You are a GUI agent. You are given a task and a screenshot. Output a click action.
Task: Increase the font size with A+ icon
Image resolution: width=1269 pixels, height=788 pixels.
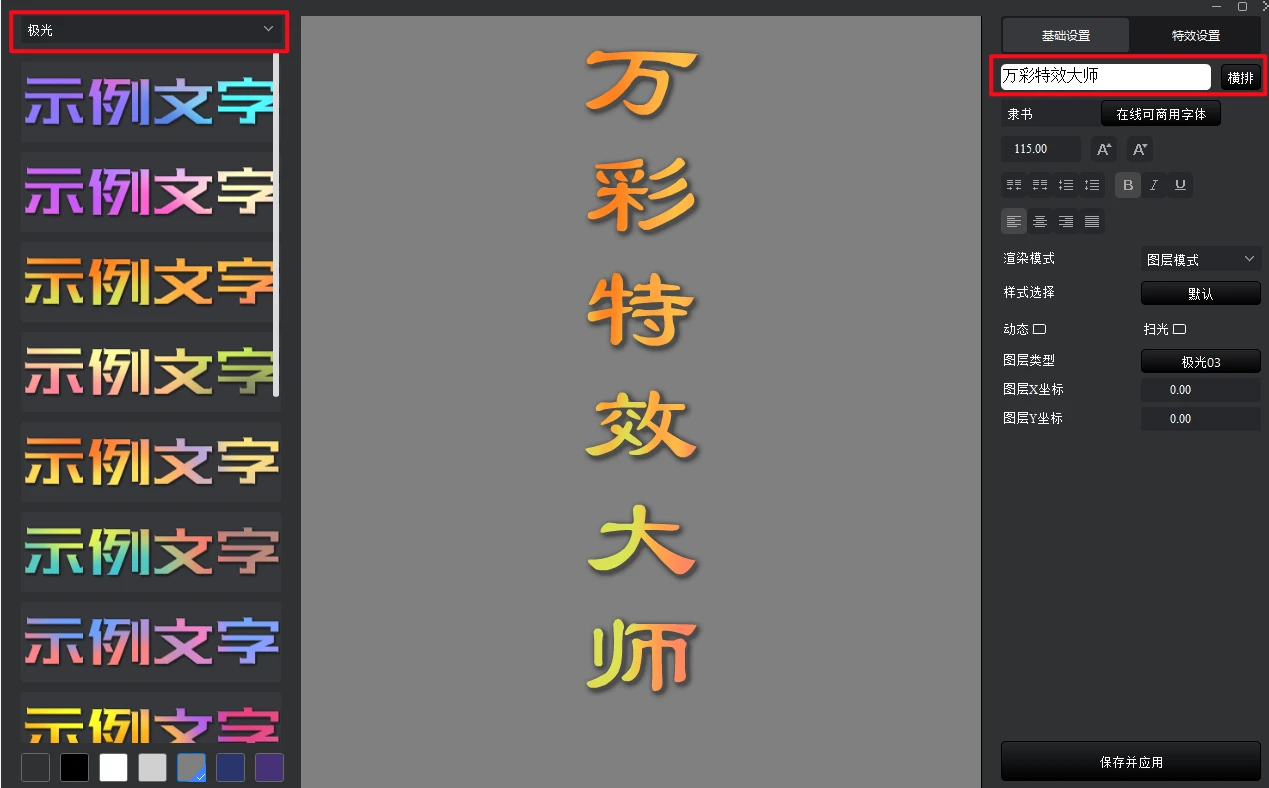pyautogui.click(x=1103, y=148)
